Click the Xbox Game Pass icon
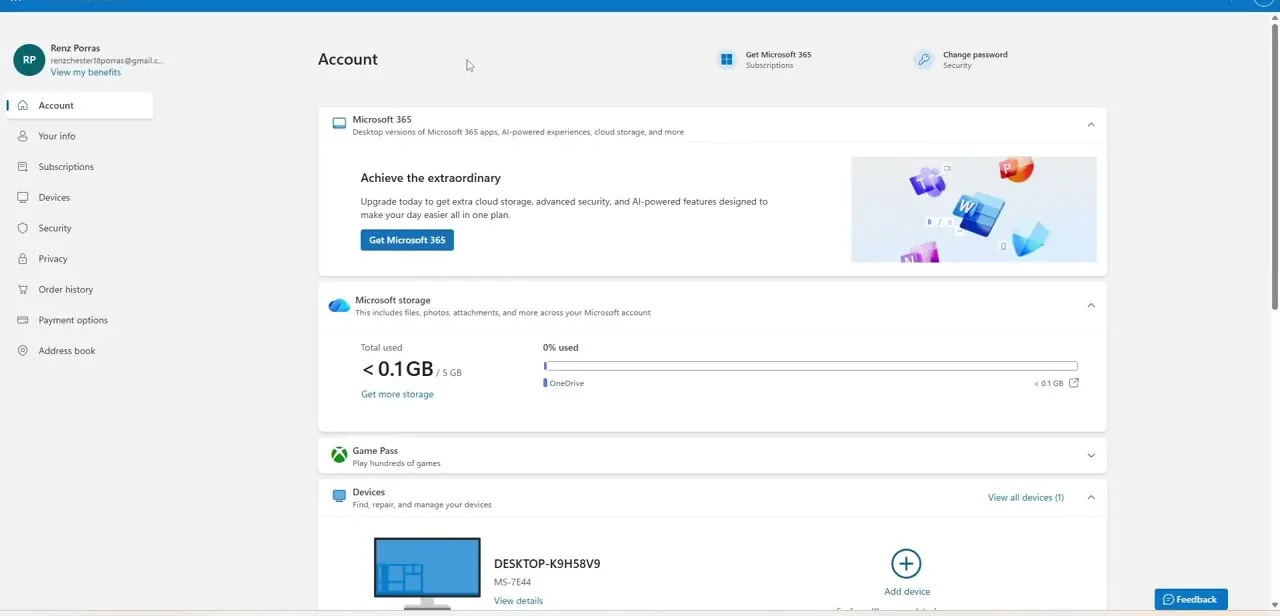Screen dimensions: 1280x616 pos(339,455)
